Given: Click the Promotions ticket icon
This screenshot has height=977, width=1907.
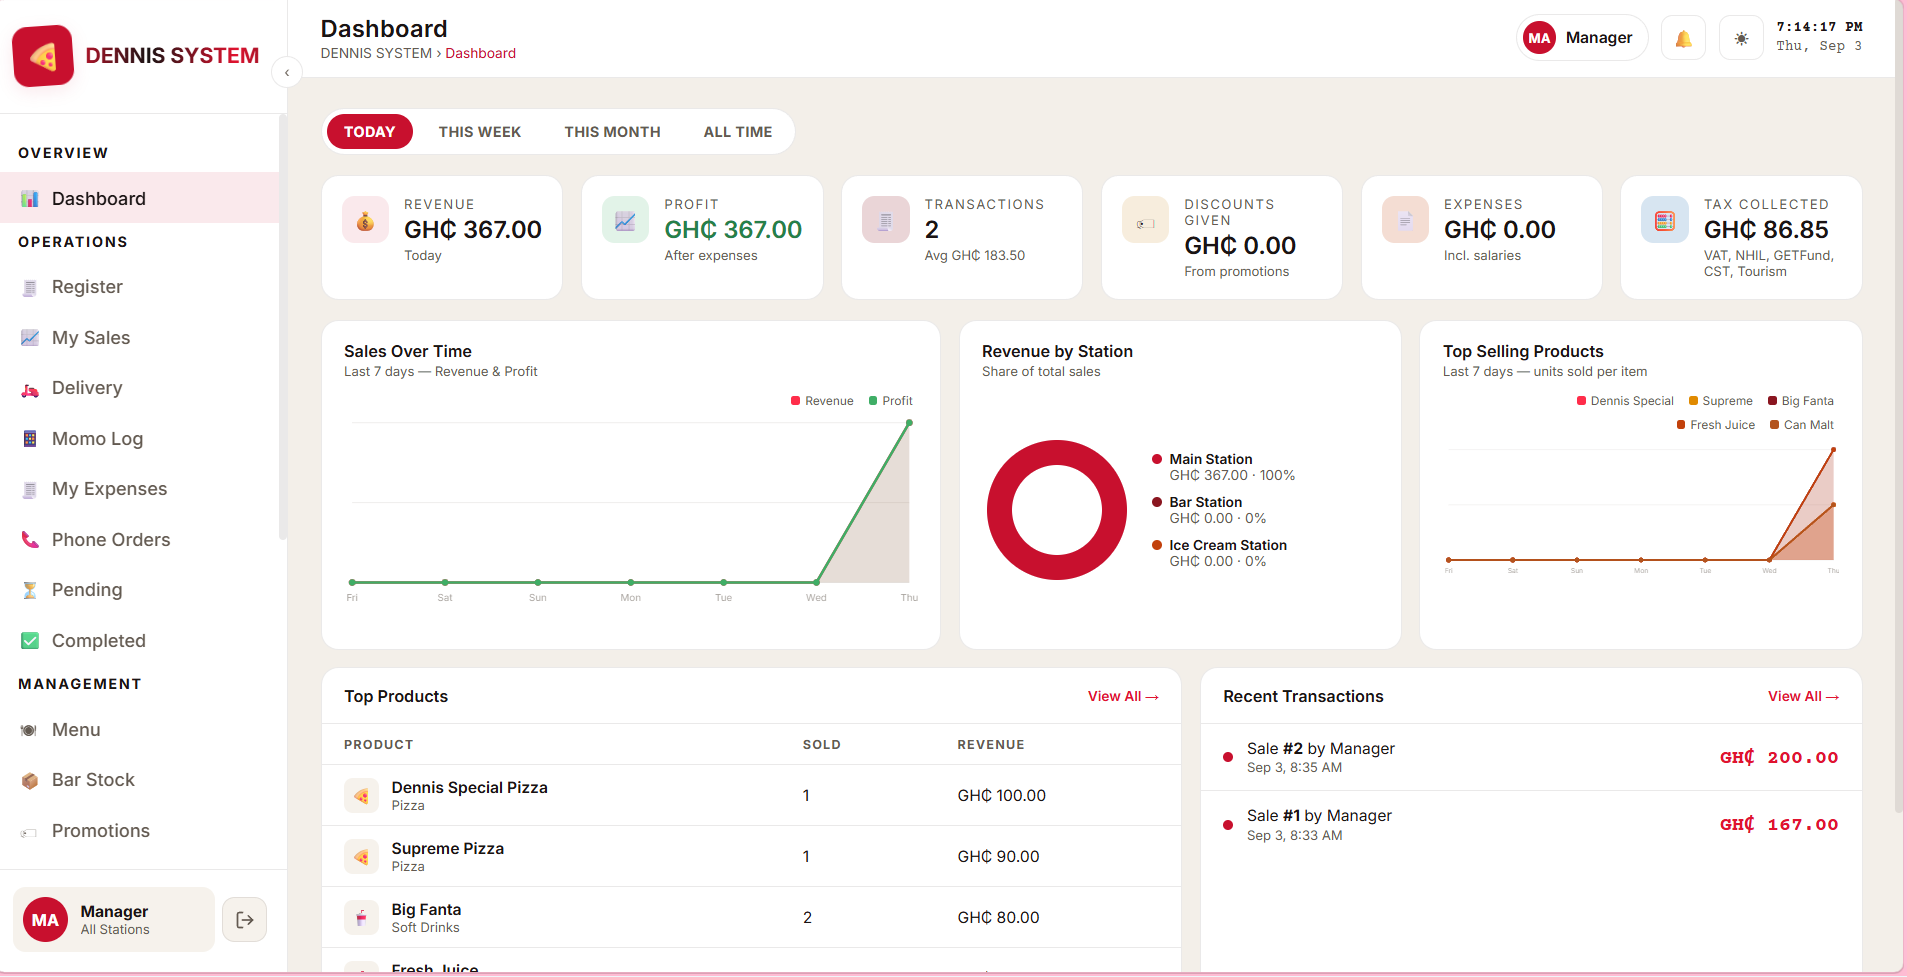Looking at the screenshot, I should click(30, 832).
